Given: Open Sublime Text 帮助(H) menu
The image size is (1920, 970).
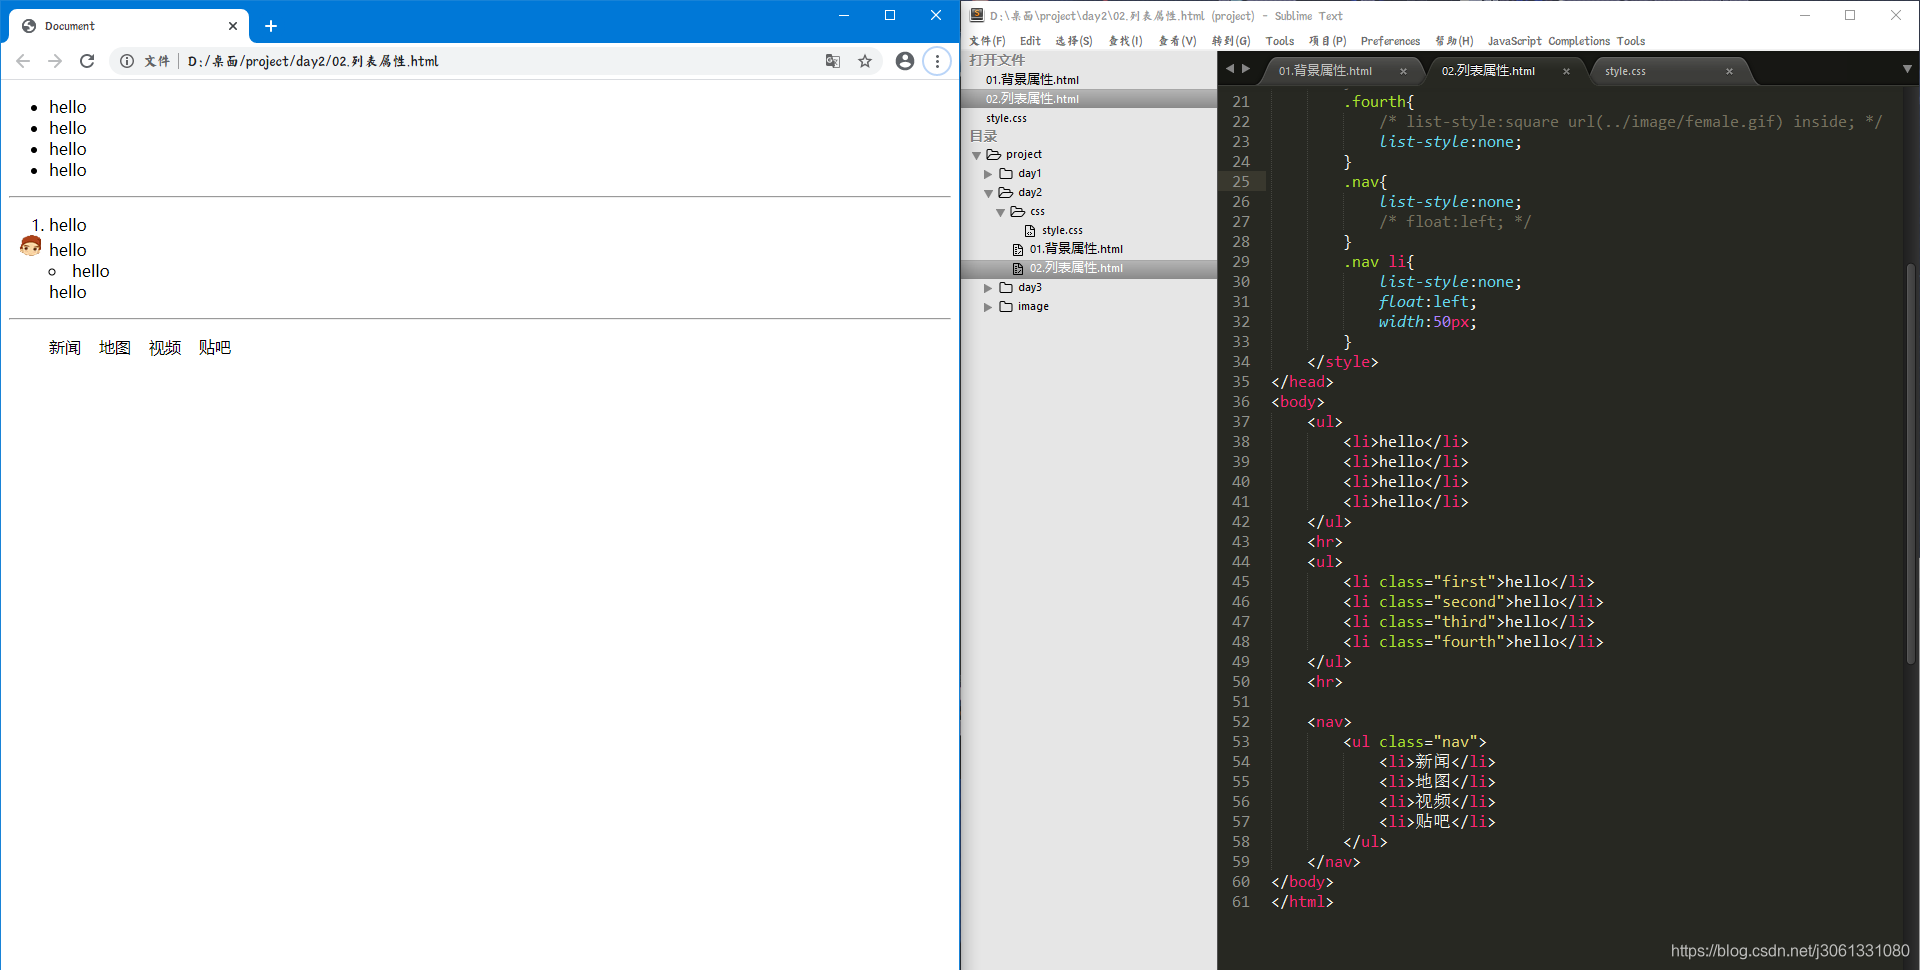Looking at the screenshot, I should [1454, 41].
